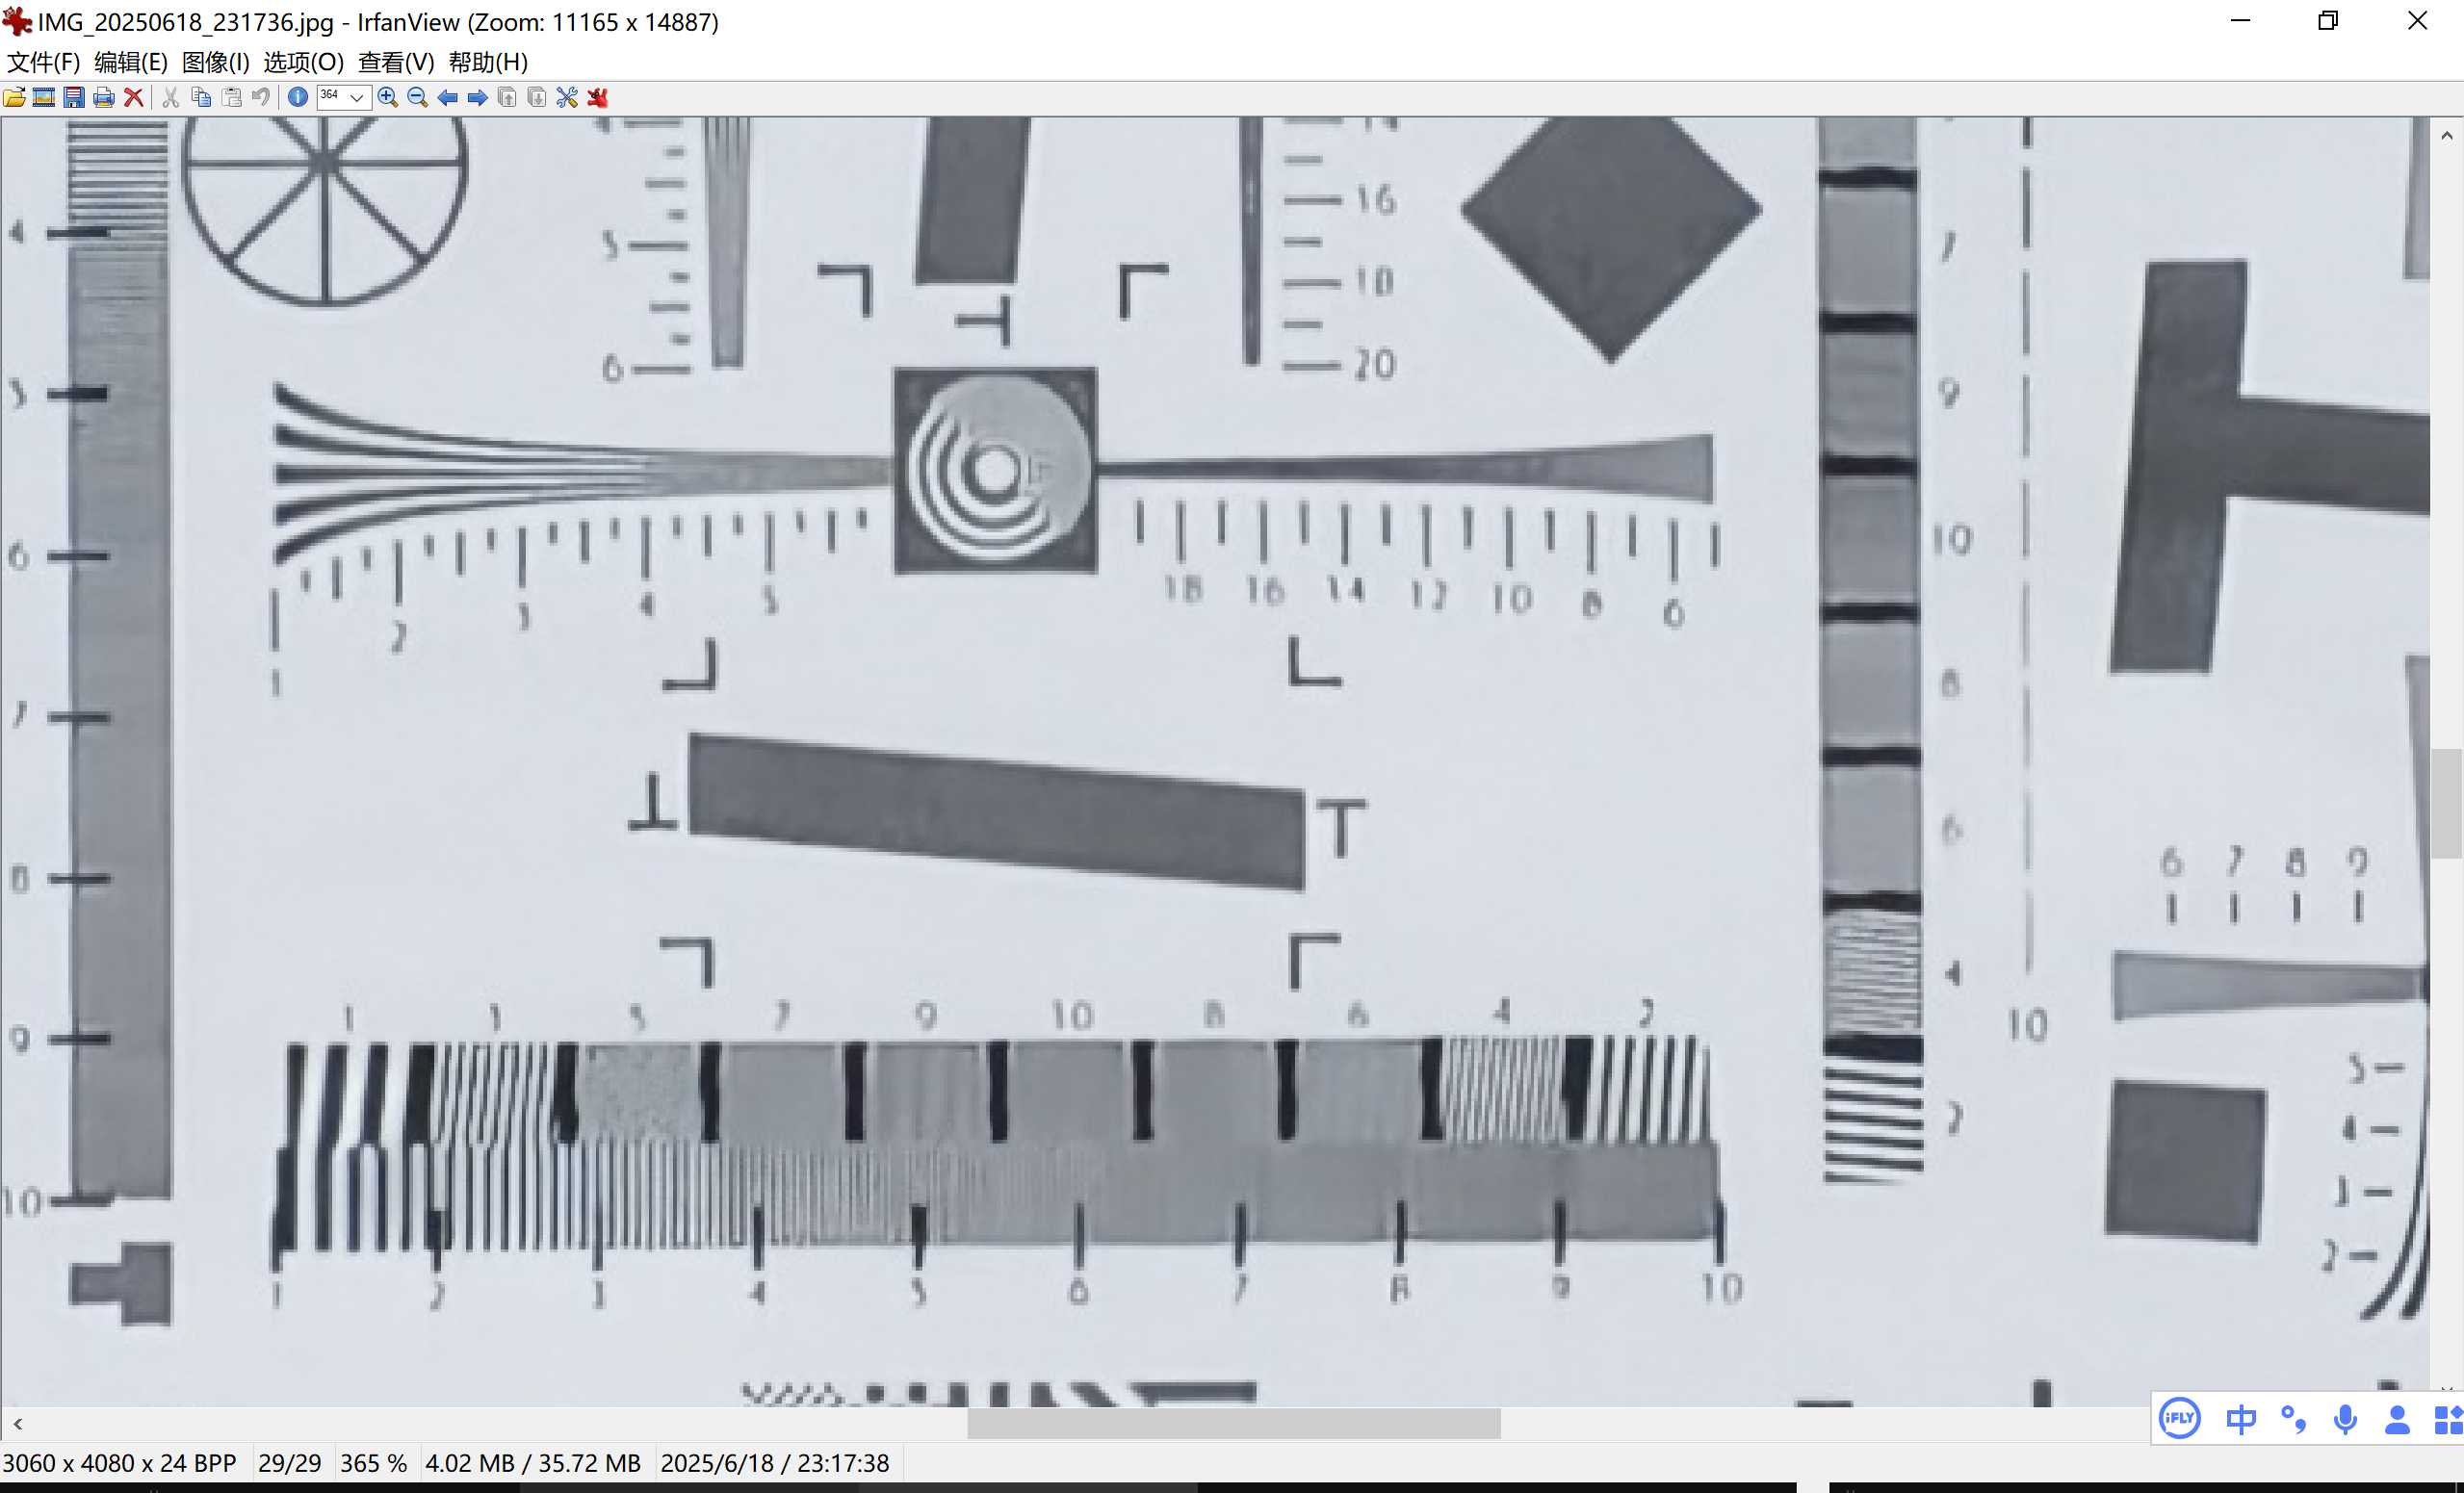Click the Zoom in magnifier icon

point(388,97)
